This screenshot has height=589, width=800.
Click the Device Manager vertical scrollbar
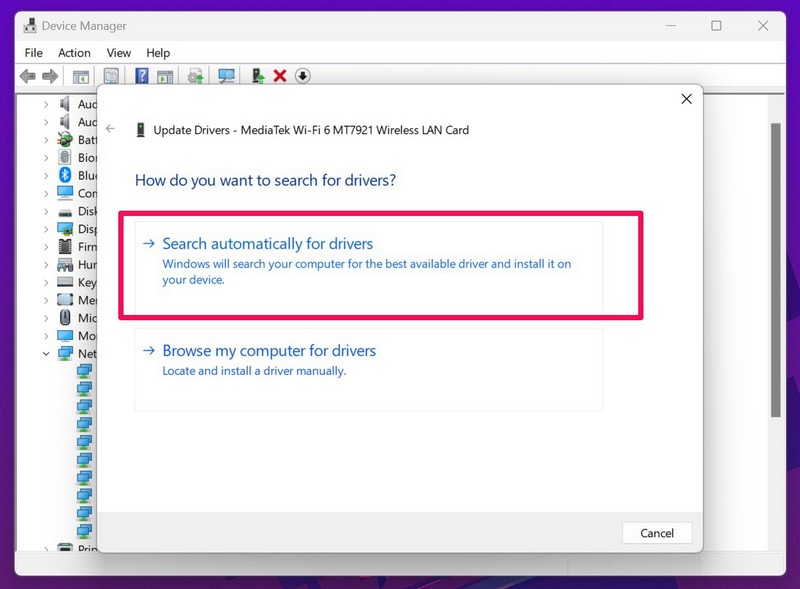pyautogui.click(x=776, y=270)
